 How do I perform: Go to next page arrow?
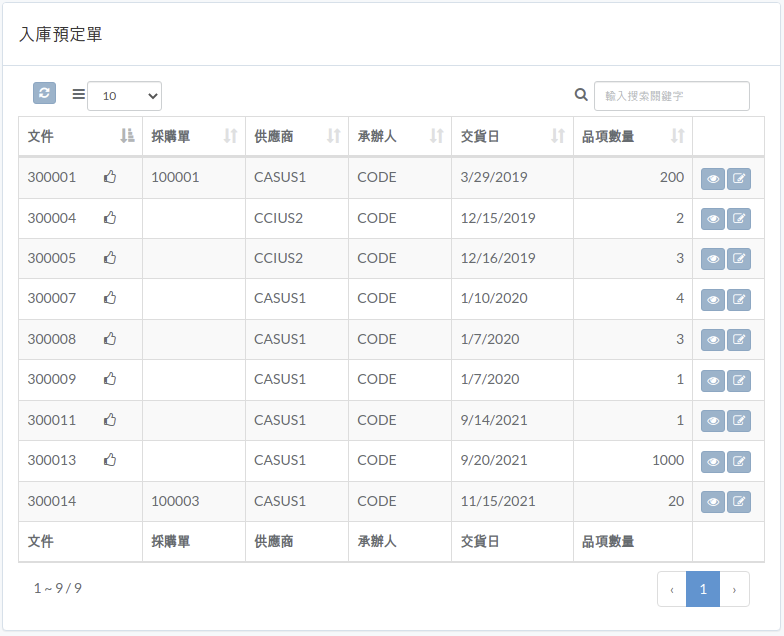734,589
